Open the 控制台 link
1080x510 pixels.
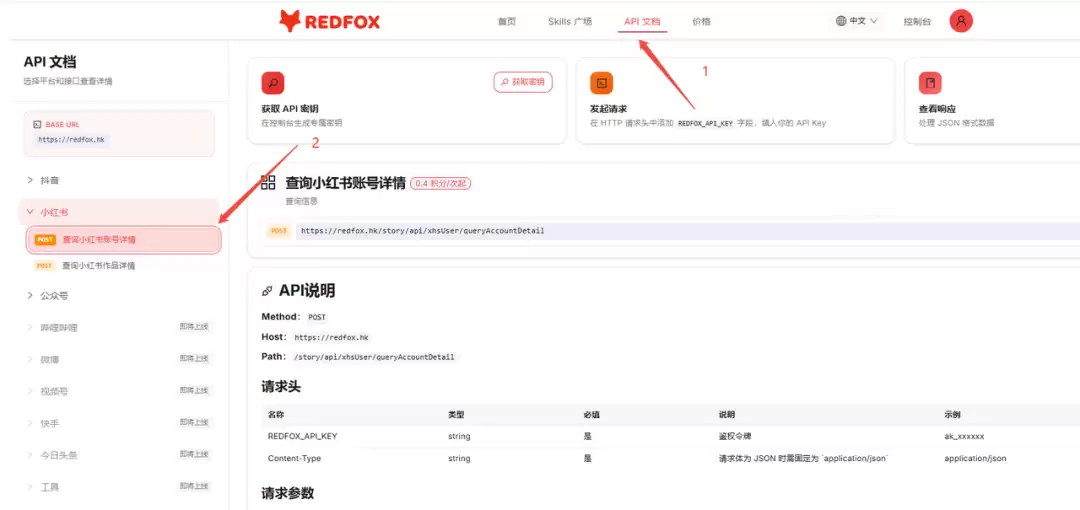click(917, 21)
